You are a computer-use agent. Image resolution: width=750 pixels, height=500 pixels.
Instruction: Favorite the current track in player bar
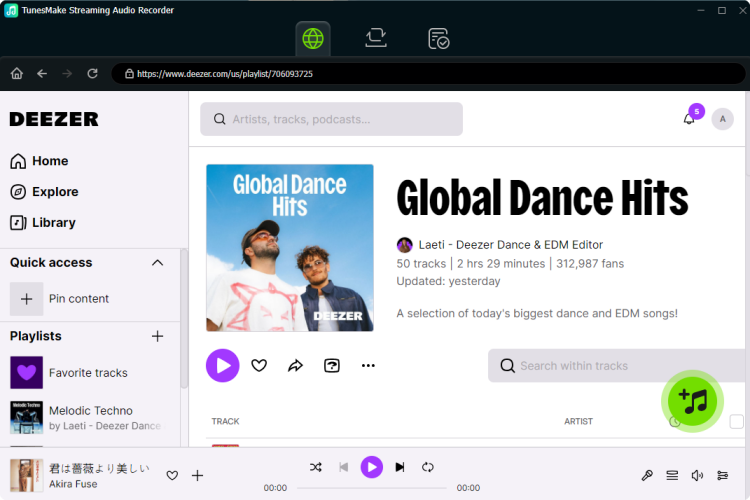click(172, 476)
